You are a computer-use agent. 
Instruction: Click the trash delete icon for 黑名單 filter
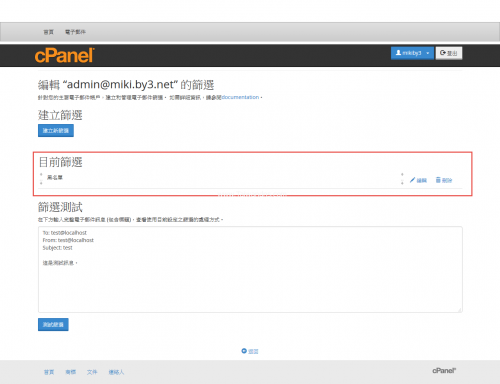pyautogui.click(x=438, y=180)
